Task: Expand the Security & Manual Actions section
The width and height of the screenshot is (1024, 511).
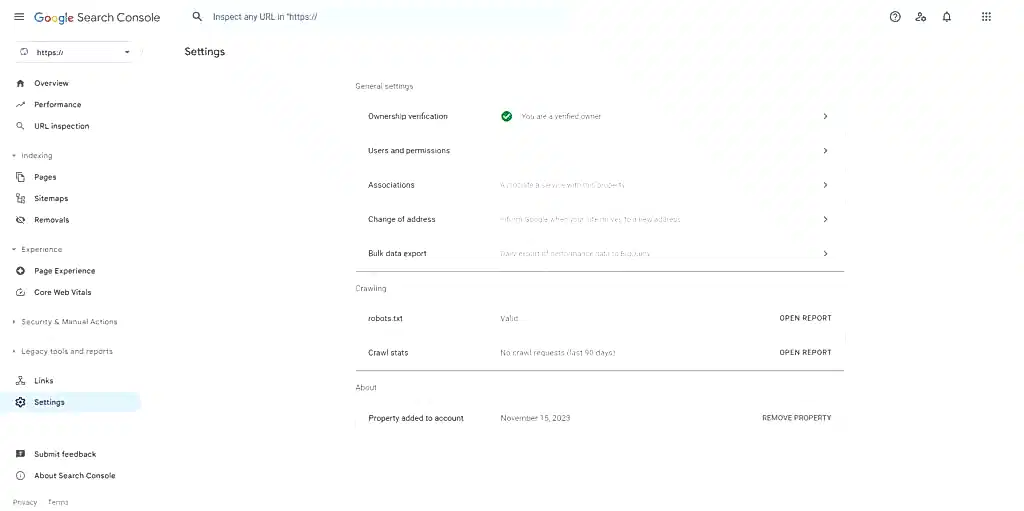Action: coord(68,322)
